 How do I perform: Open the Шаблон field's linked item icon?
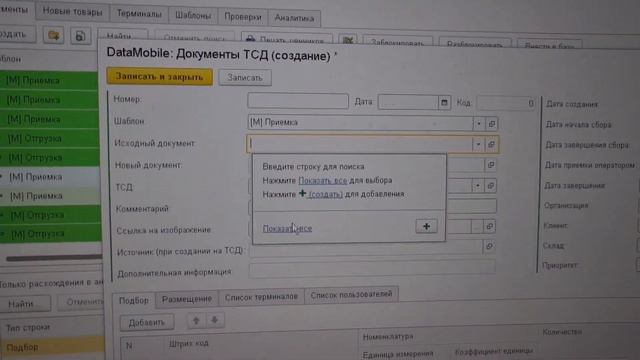point(491,123)
